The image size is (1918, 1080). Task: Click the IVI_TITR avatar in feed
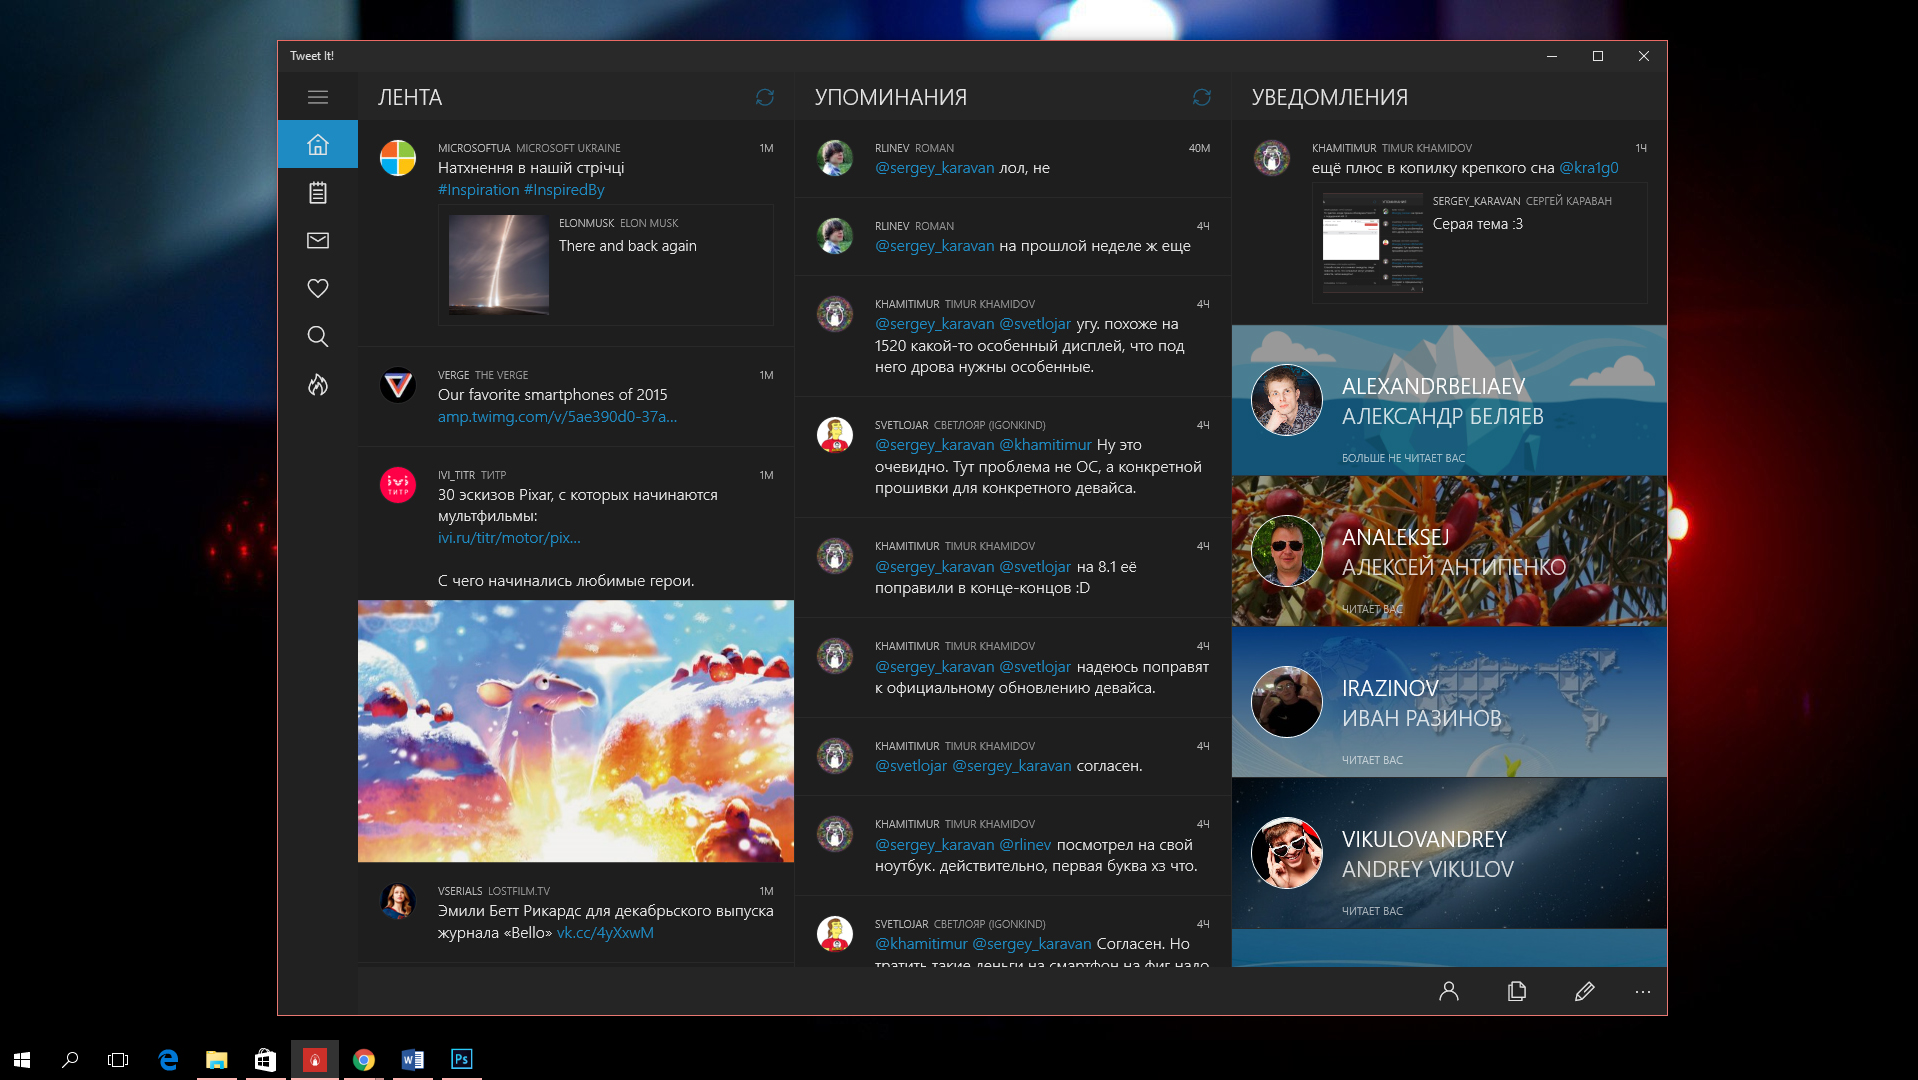(398, 485)
